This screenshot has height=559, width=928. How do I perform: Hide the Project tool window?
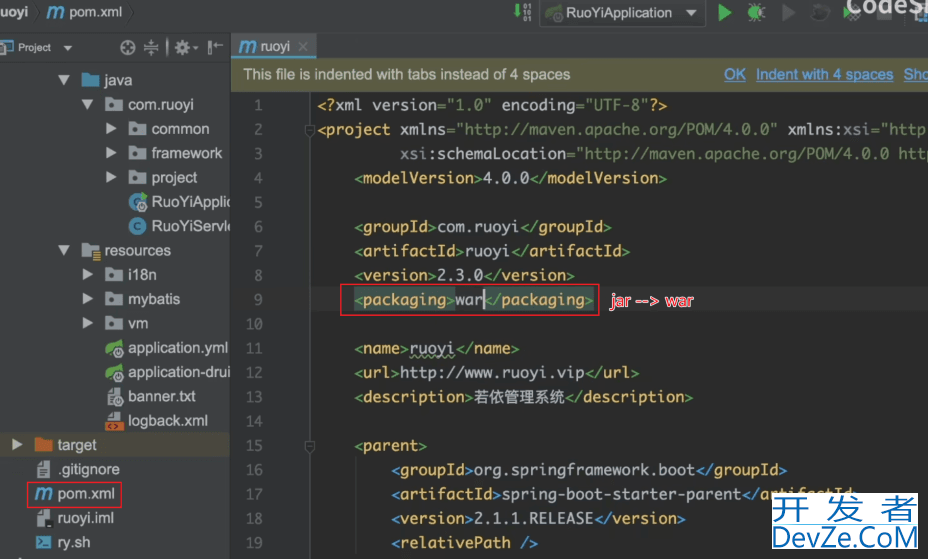tap(215, 47)
